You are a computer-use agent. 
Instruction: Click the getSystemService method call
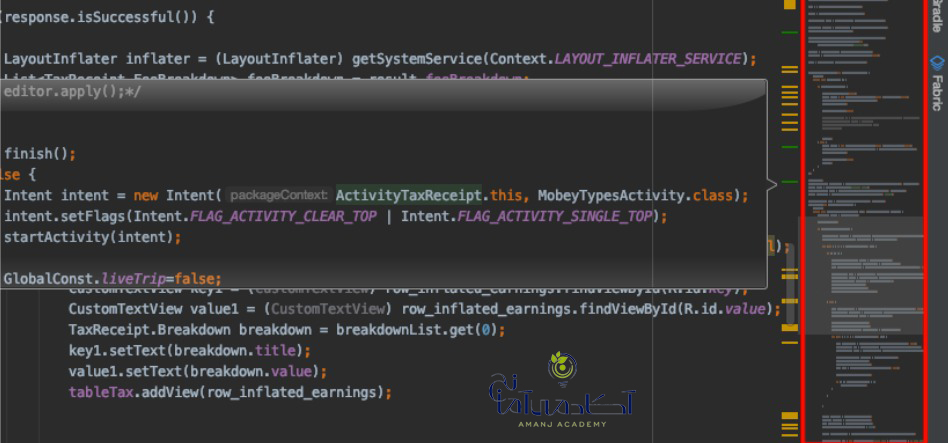[417, 59]
